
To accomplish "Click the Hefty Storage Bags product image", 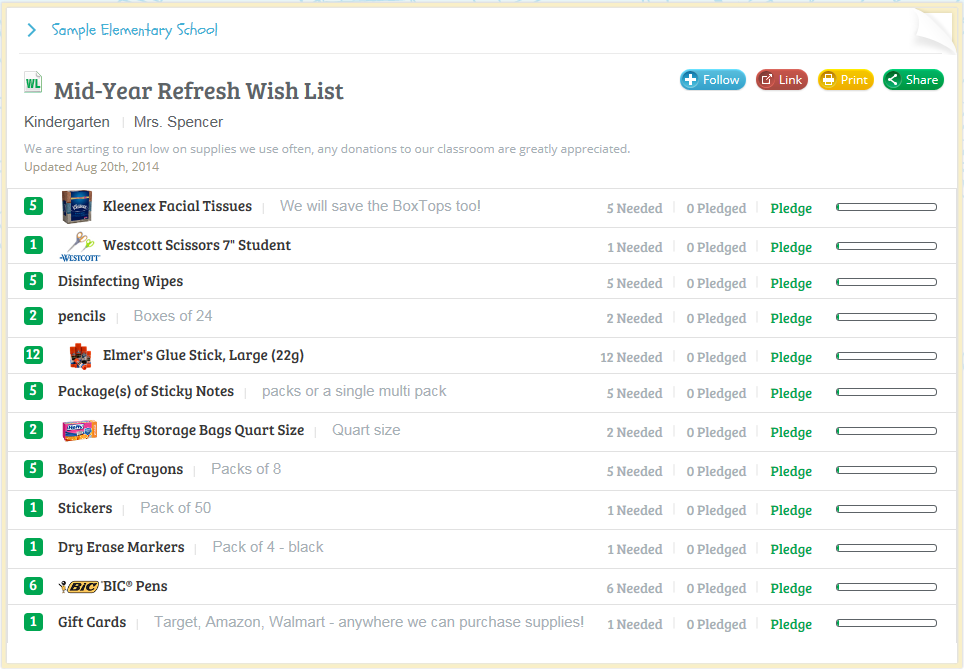I will 79,431.
